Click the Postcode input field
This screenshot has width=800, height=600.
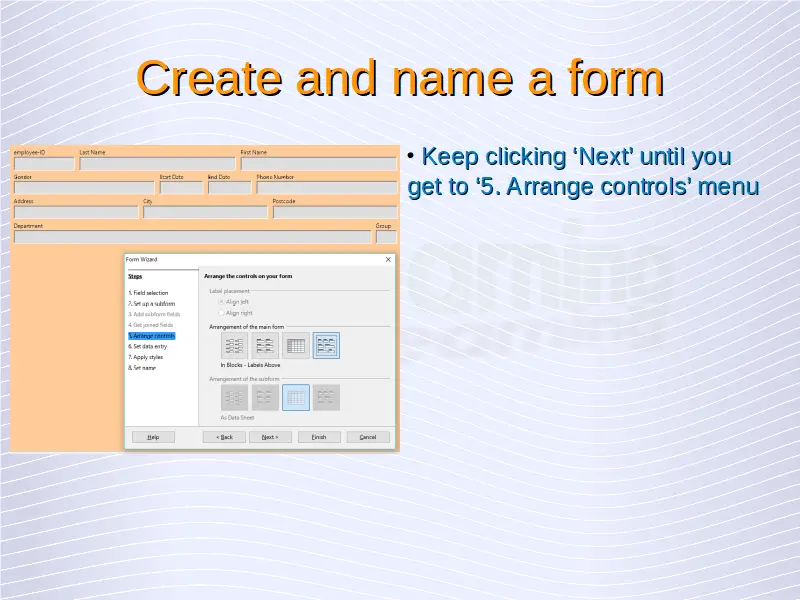[x=335, y=212]
